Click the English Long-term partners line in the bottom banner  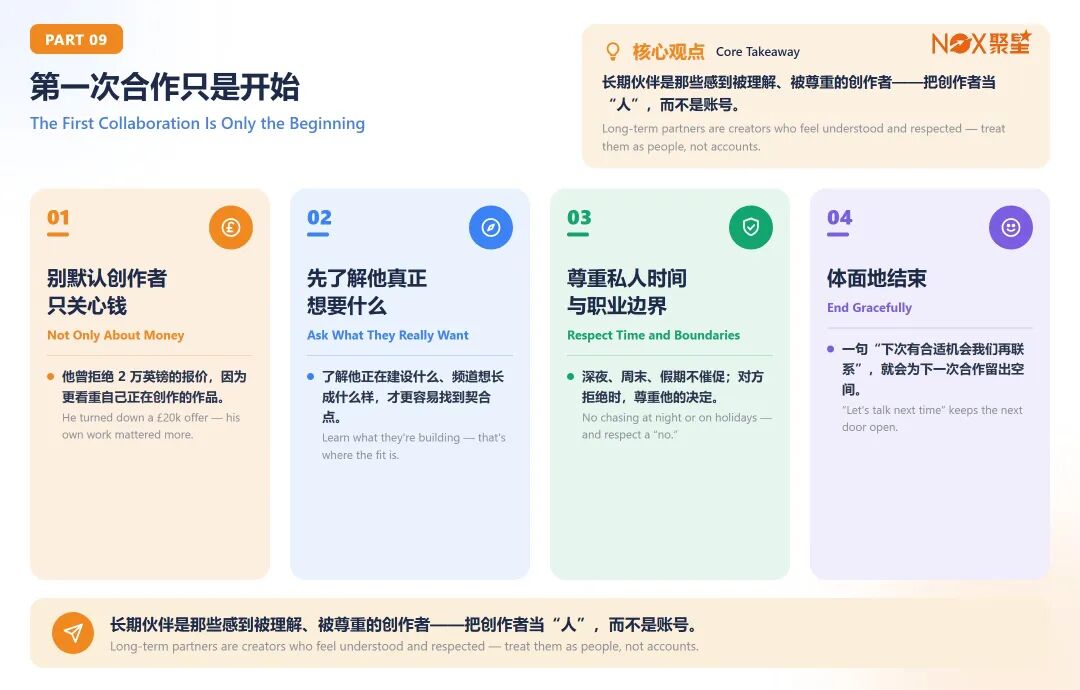(404, 647)
